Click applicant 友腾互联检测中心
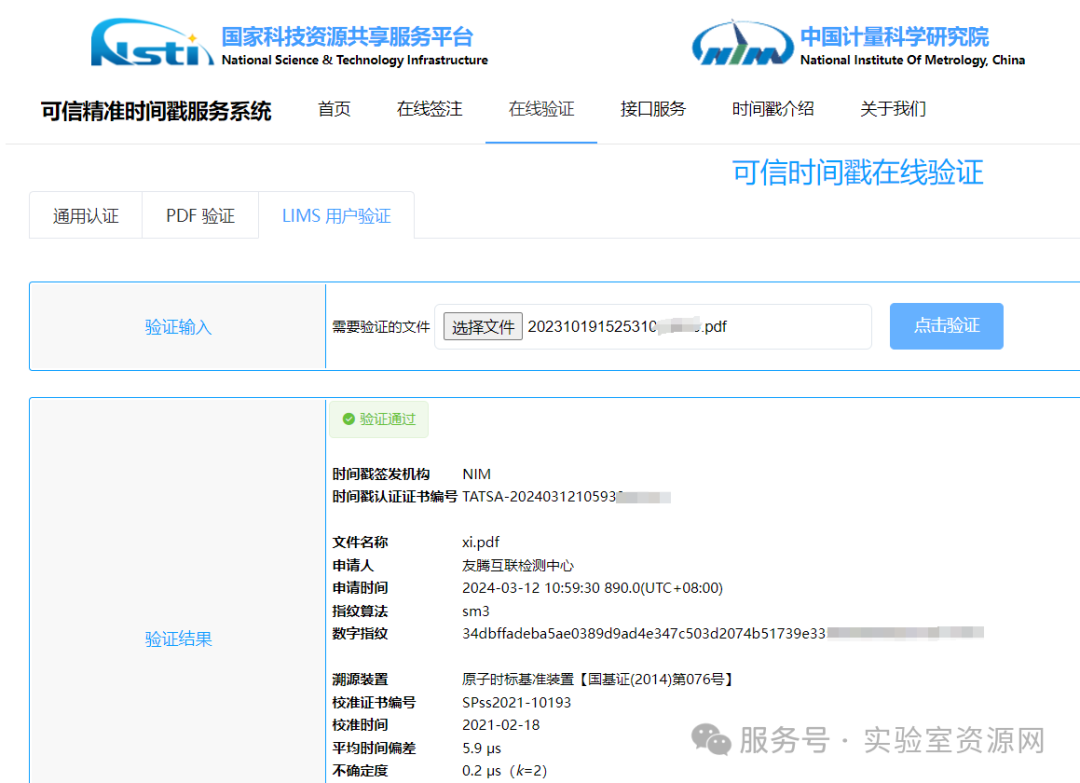 [517, 565]
